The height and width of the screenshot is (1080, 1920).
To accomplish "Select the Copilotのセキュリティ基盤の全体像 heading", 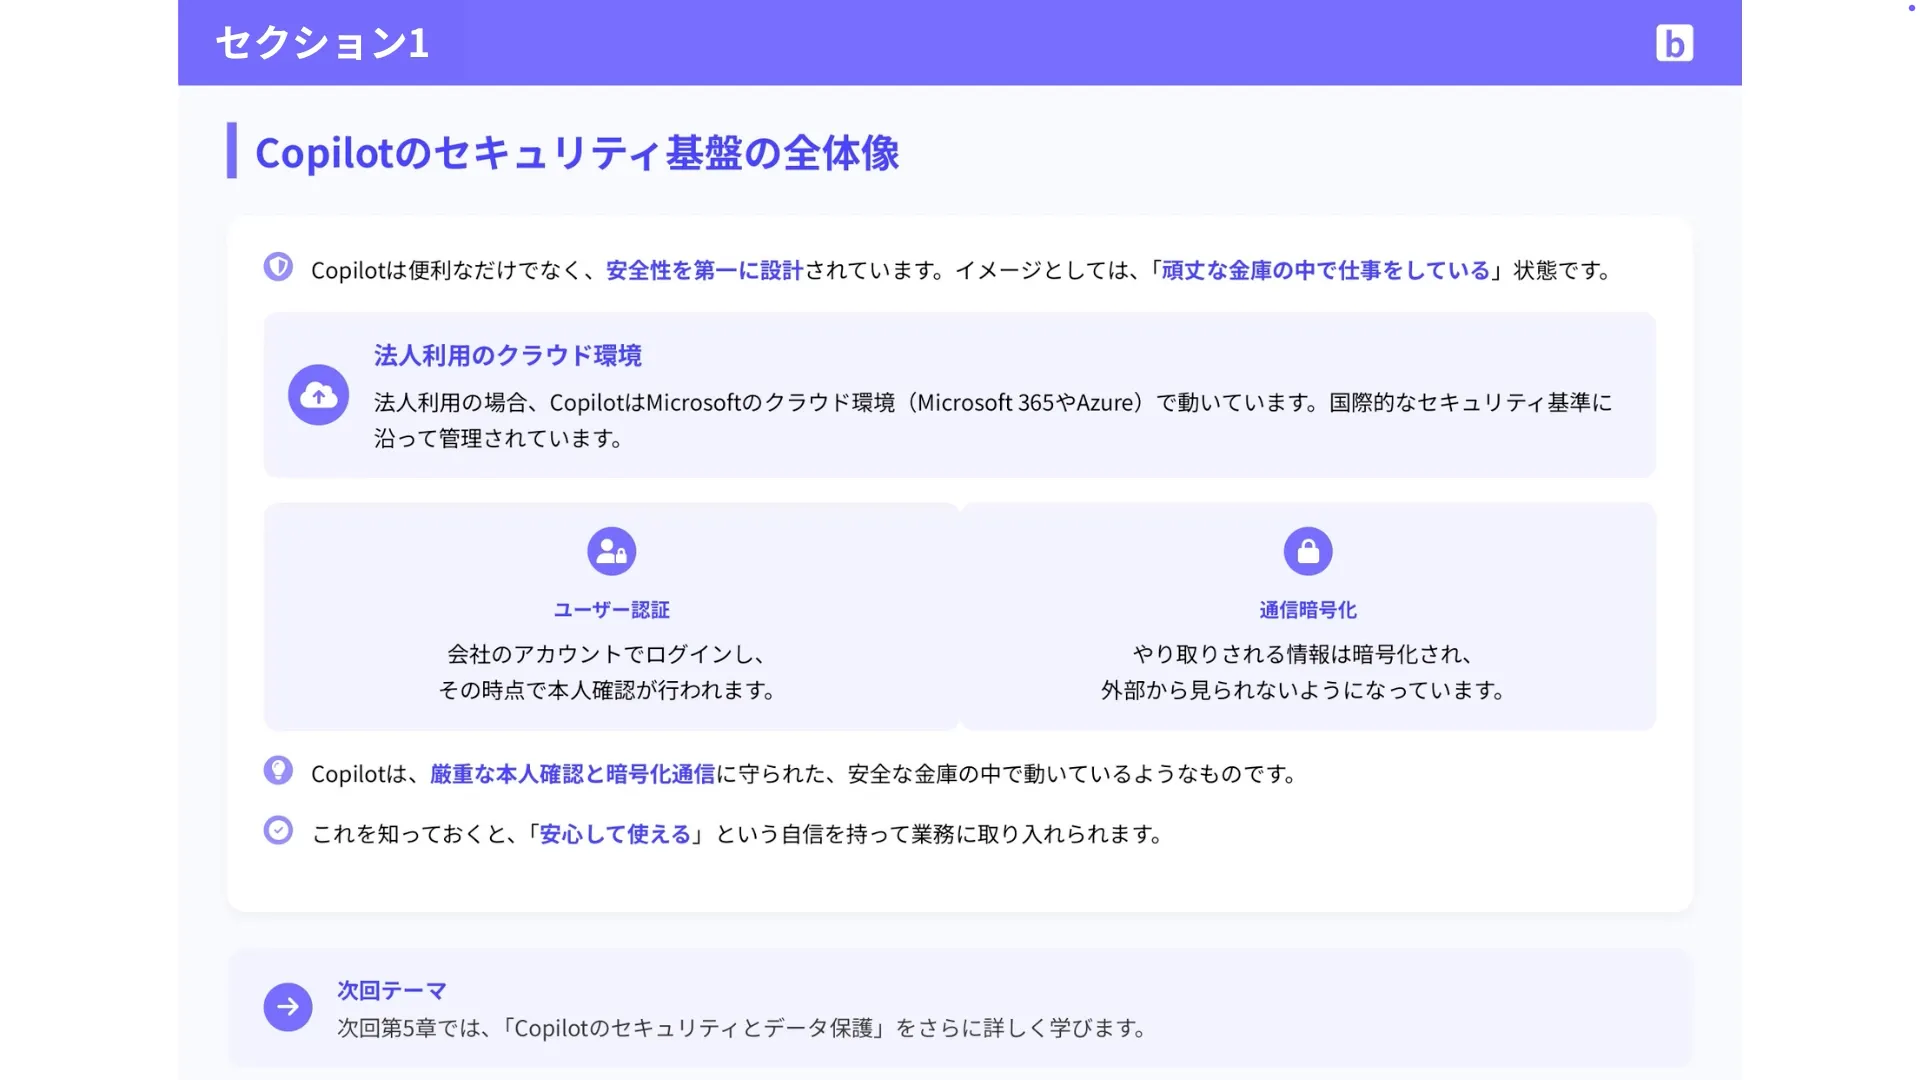I will click(576, 153).
